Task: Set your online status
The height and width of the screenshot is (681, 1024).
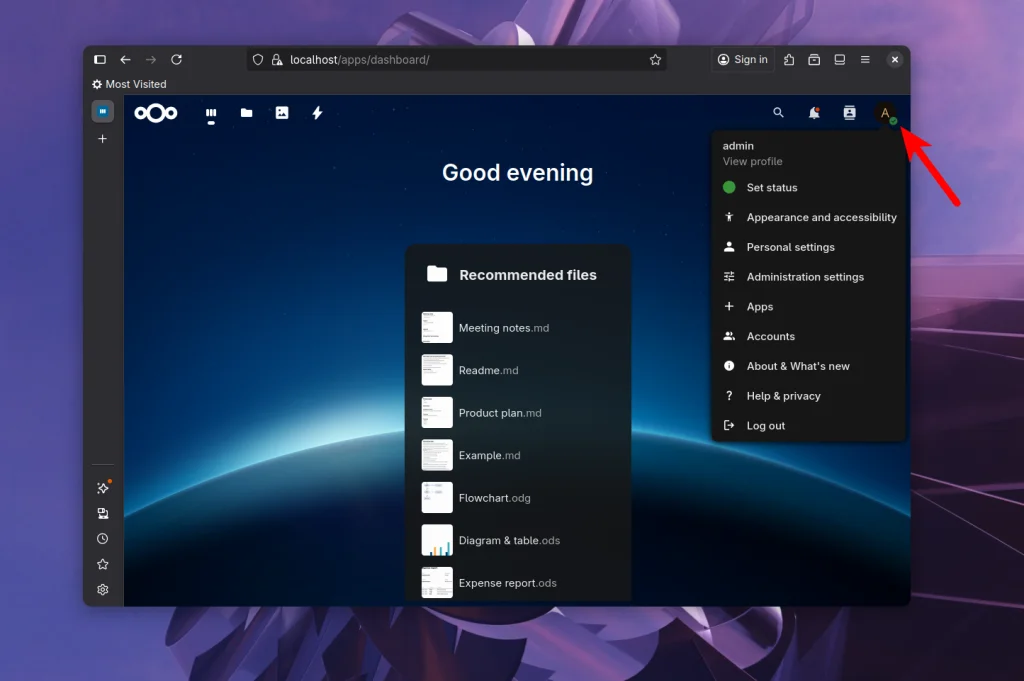Action: tap(770, 187)
